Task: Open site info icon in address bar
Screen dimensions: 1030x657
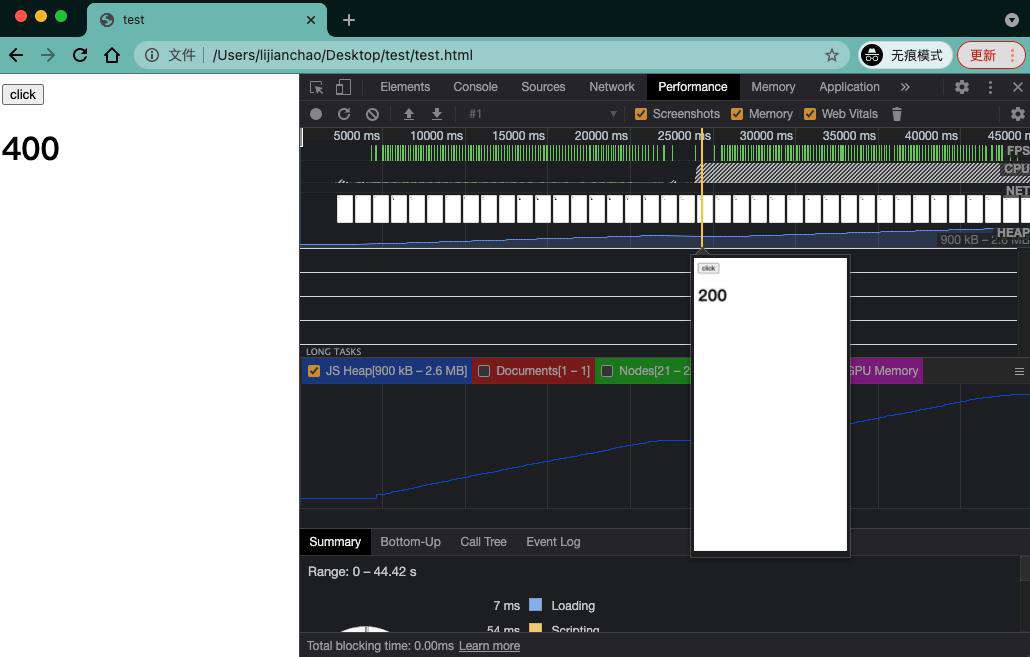Action: 152,55
